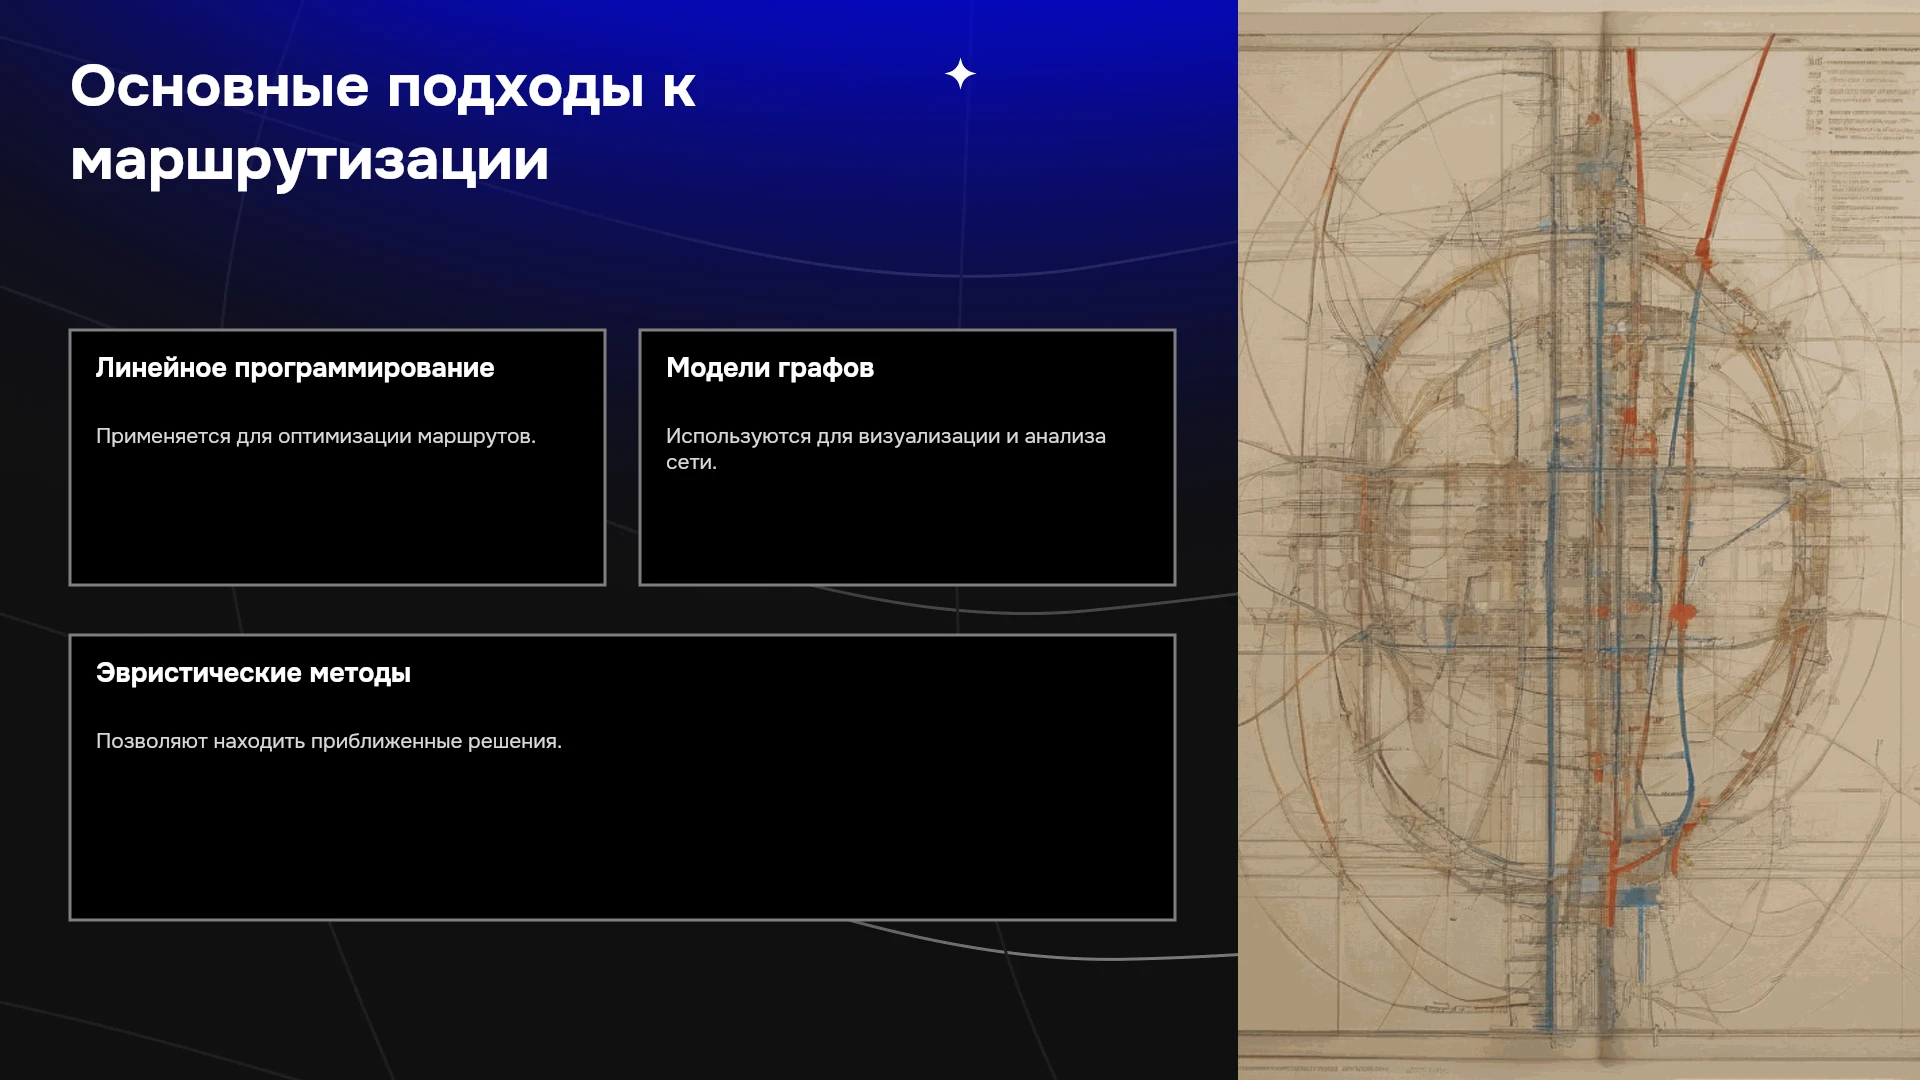Click the text 'Используются для визуализации и анализа сети.'
The width and height of the screenshot is (1920, 1080).
[886, 449]
